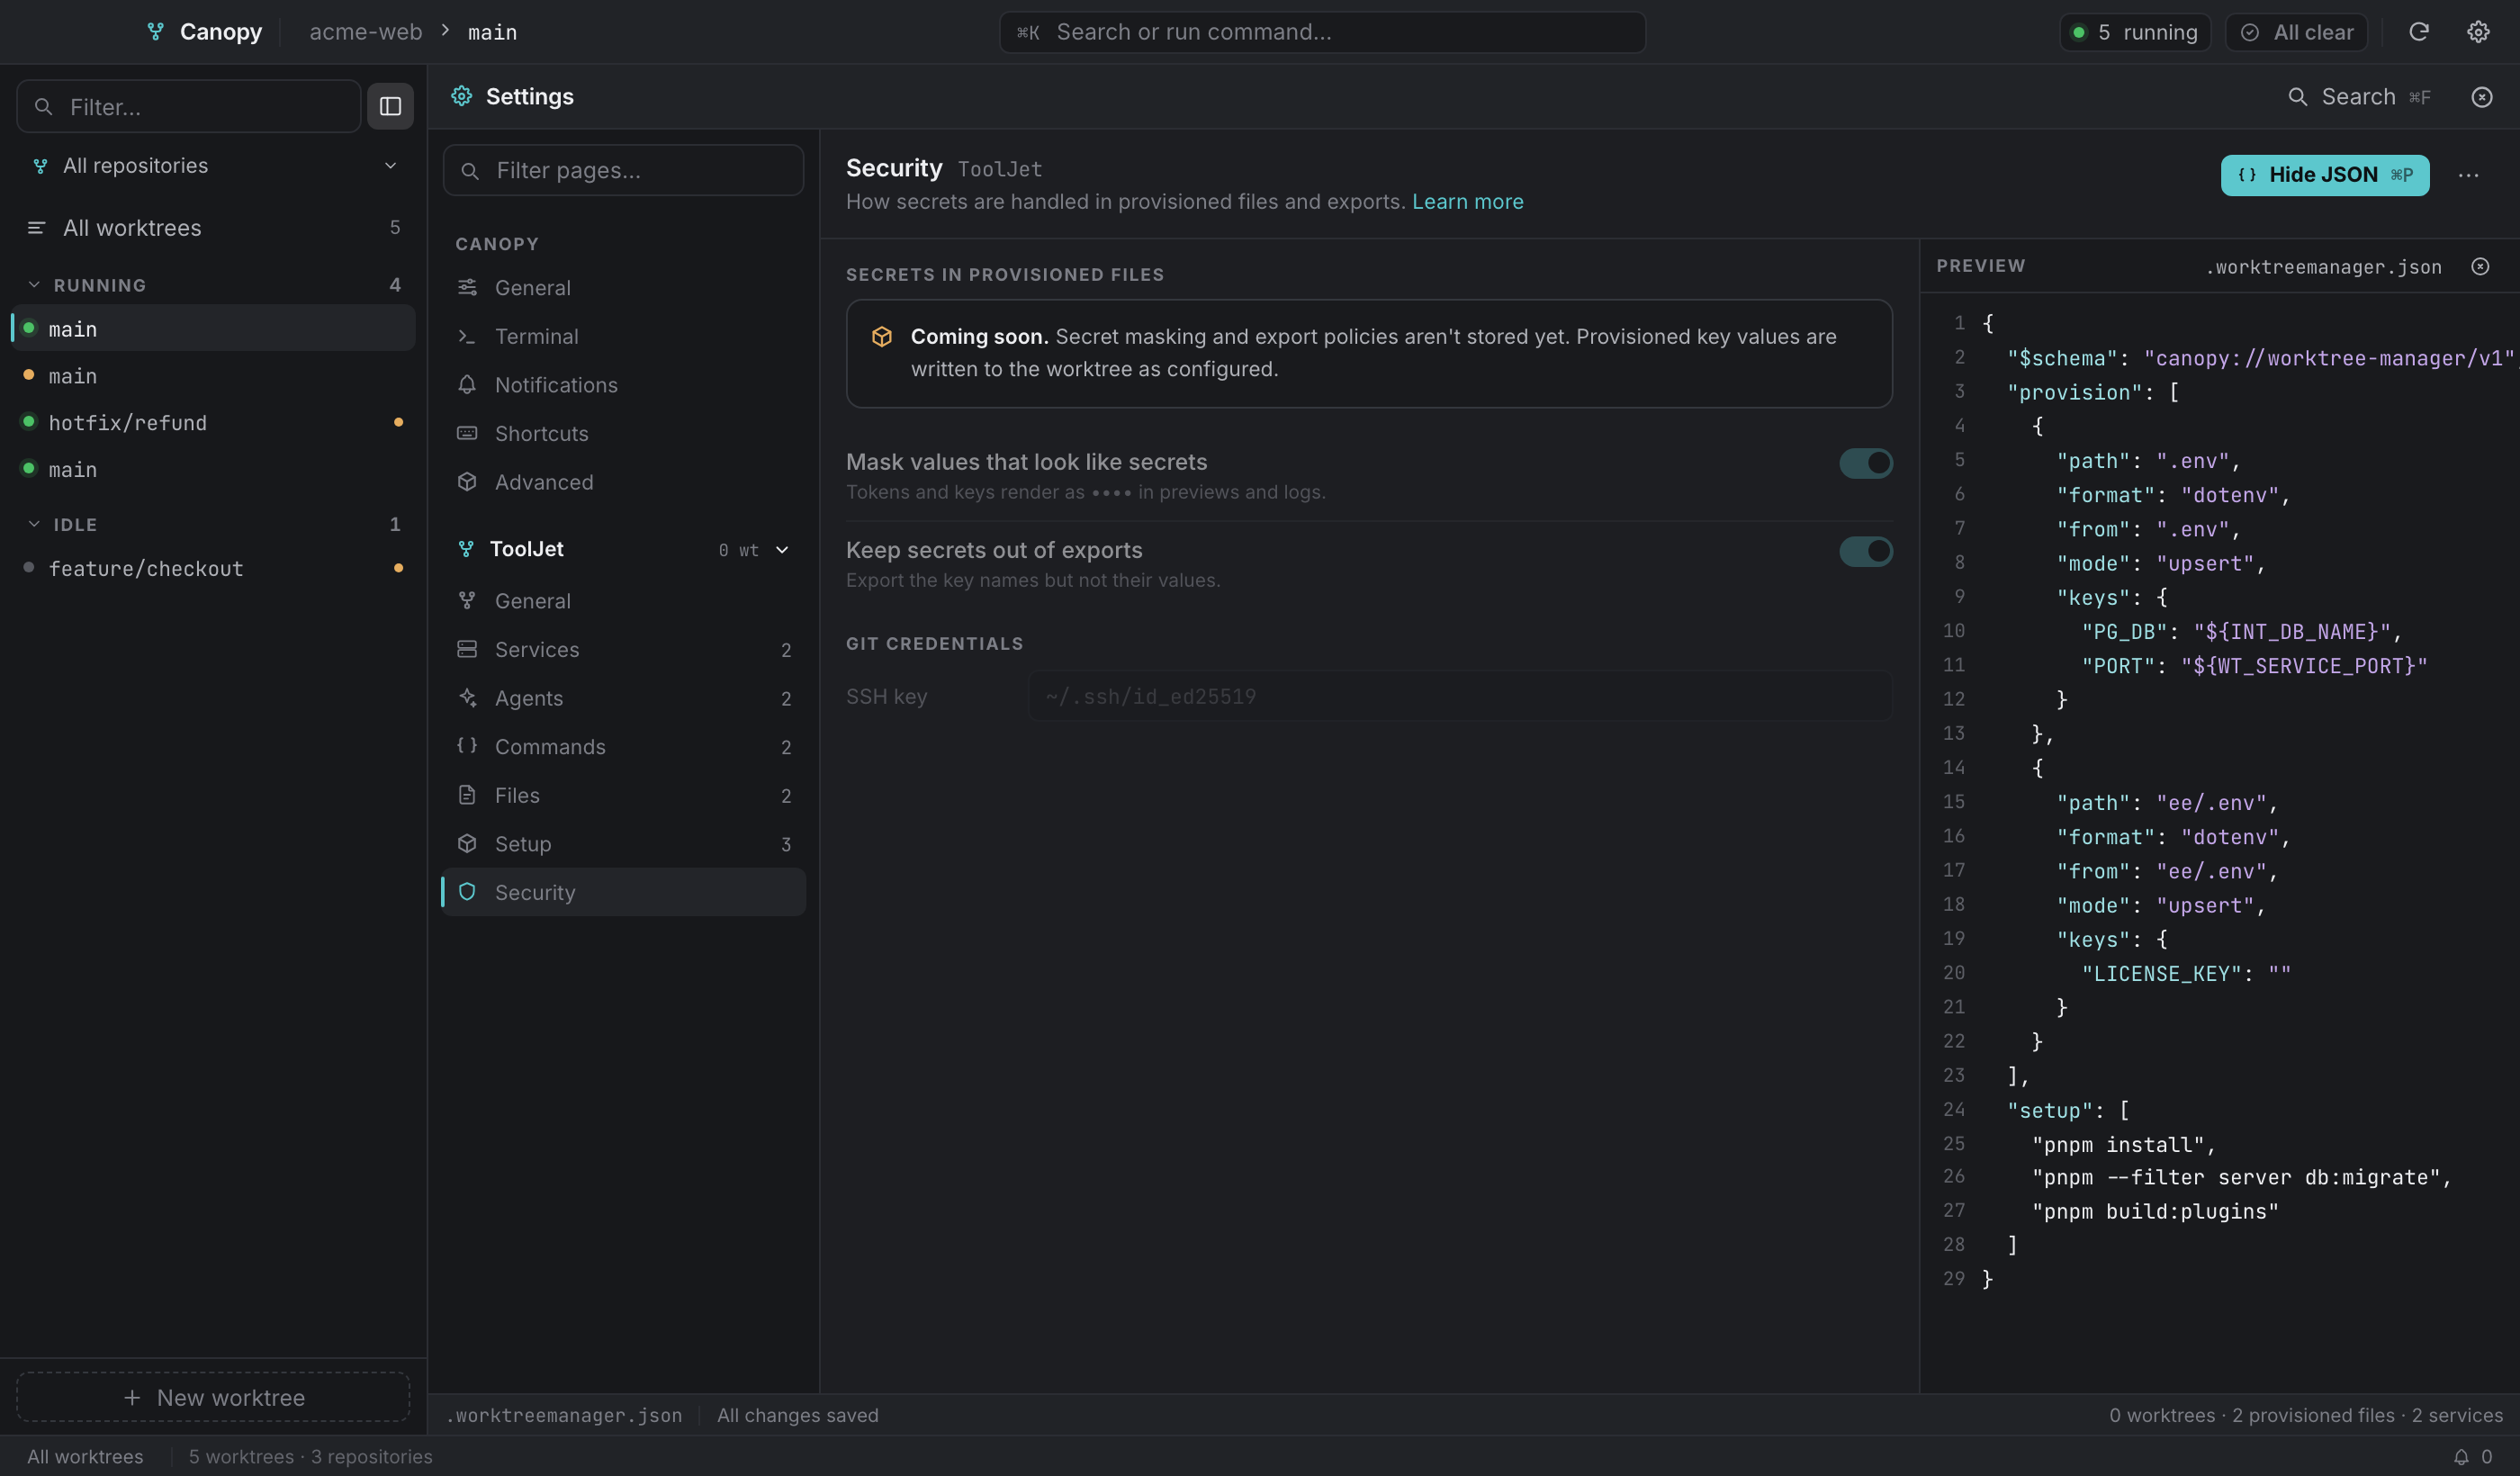Select the orange-dot main worktree

click(213, 375)
